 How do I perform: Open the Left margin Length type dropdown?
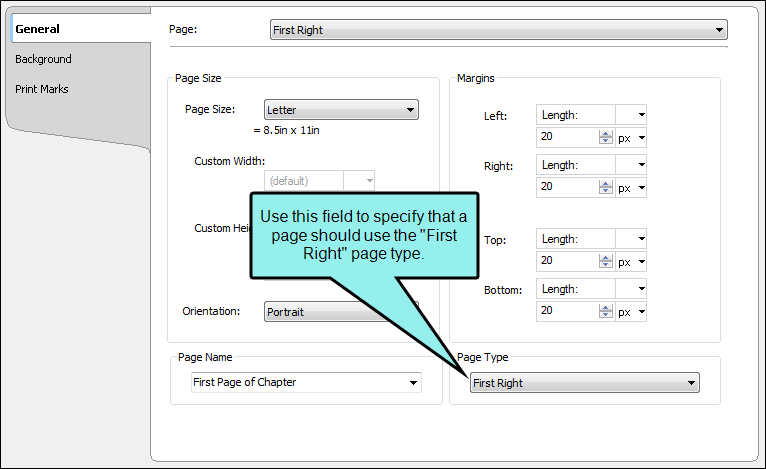pos(591,115)
